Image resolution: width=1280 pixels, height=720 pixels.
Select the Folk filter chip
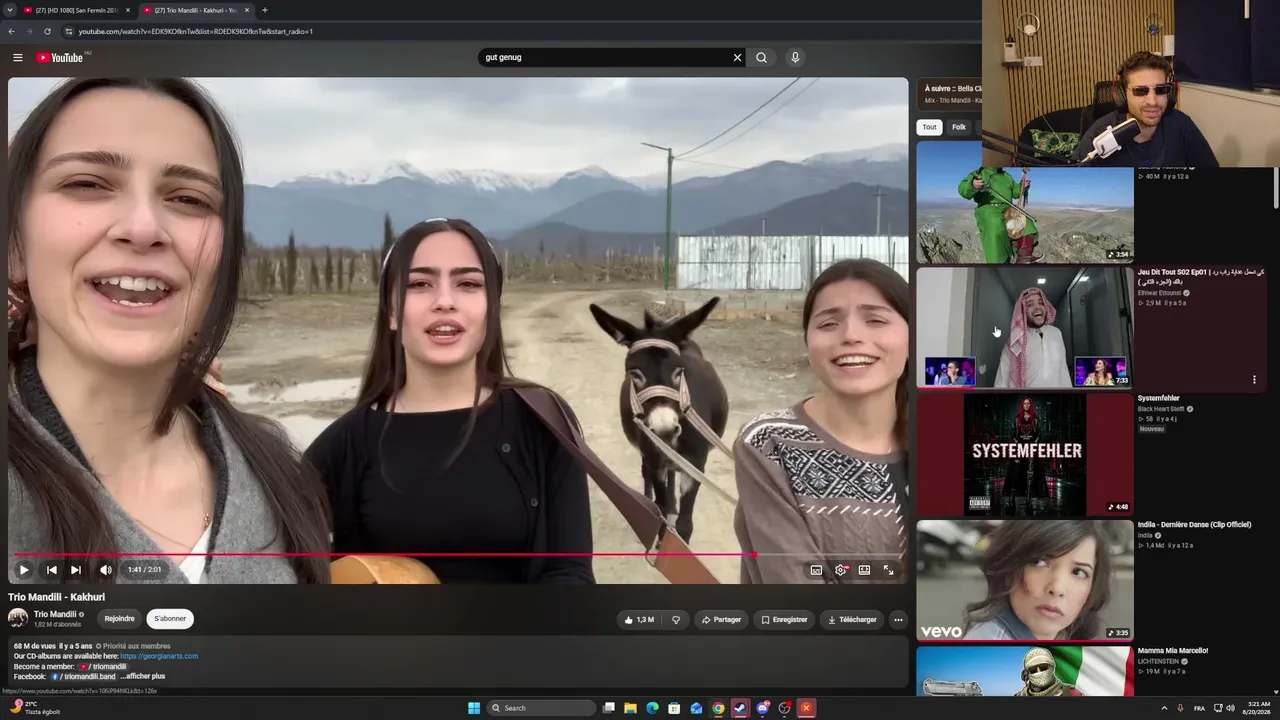pos(959,127)
